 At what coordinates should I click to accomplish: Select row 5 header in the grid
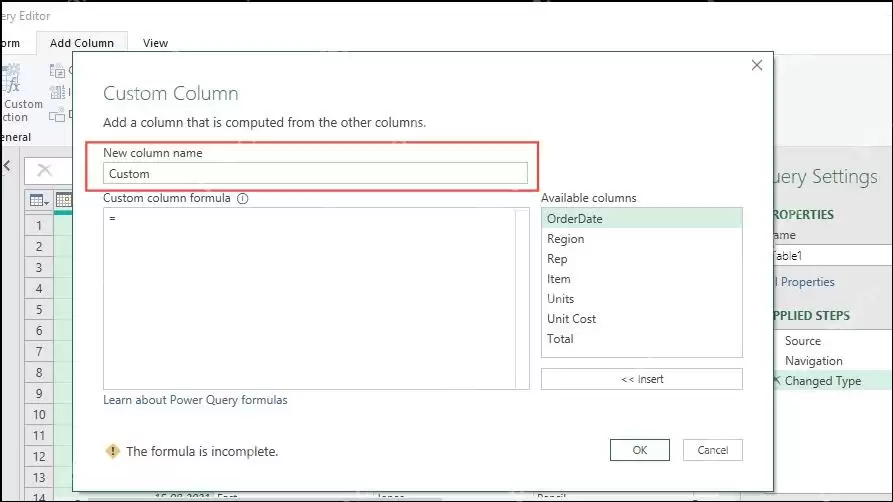coord(39,309)
